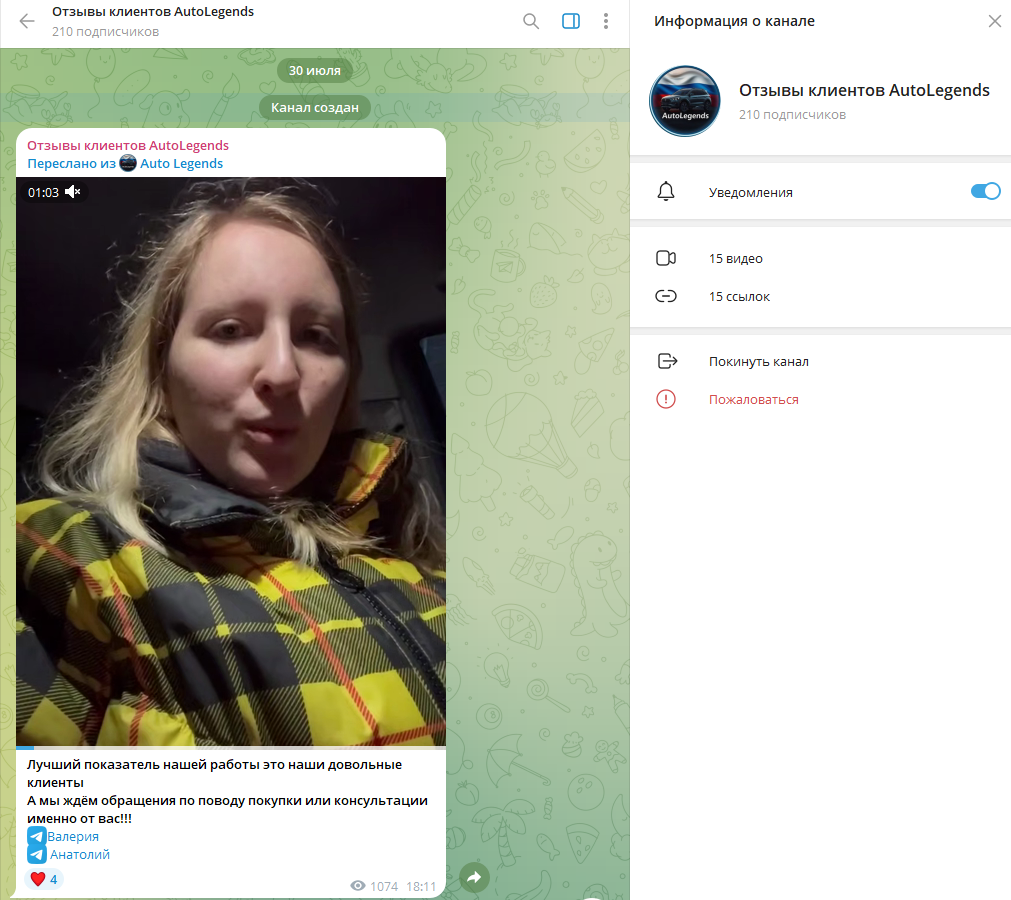Screen dimensions: 1011x900
Task: Click the leave channel exit icon
Action: (x=667, y=361)
